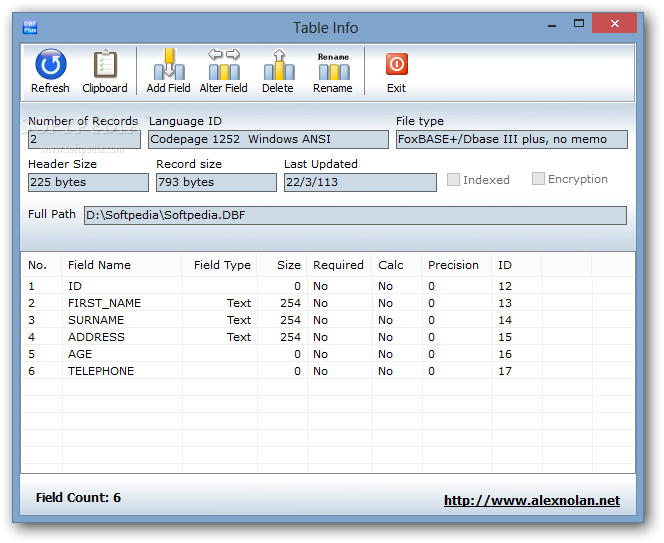
Task: Choose the Rename field tool
Action: click(333, 66)
